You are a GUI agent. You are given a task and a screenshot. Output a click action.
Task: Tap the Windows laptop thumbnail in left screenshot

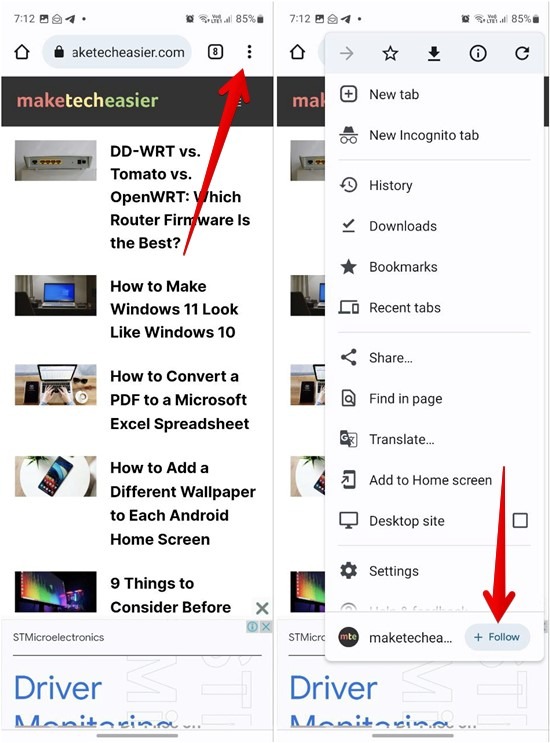[x=55, y=295]
